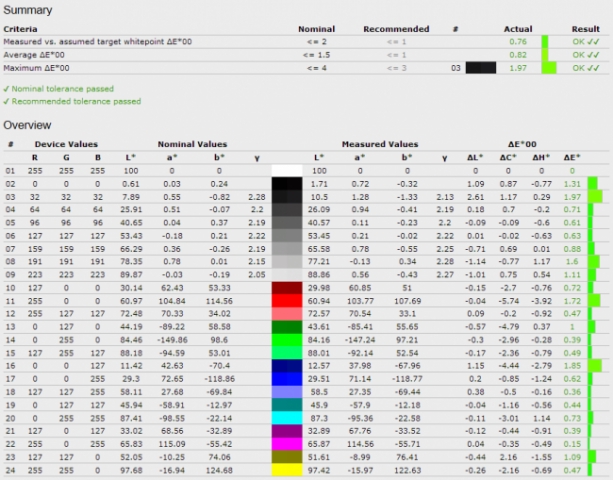Click the green ΔE bar for row 16
This screenshot has width=613, height=480.
[594, 365]
